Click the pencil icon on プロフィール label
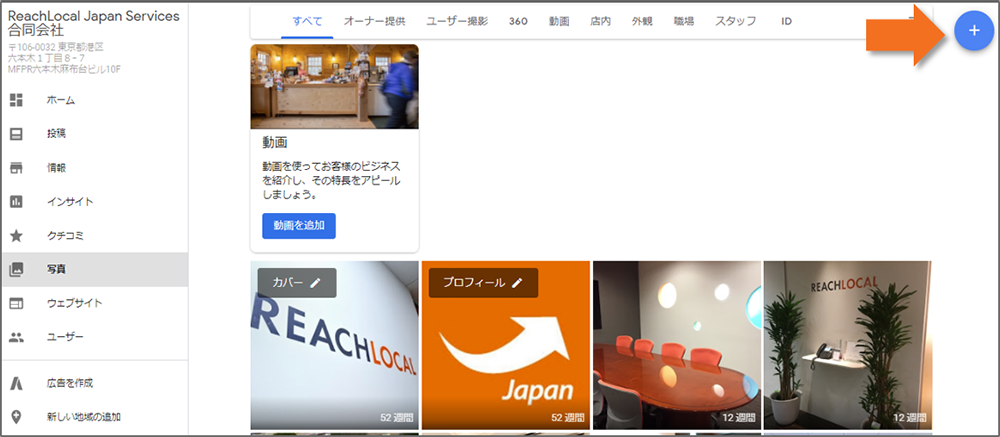 point(517,283)
